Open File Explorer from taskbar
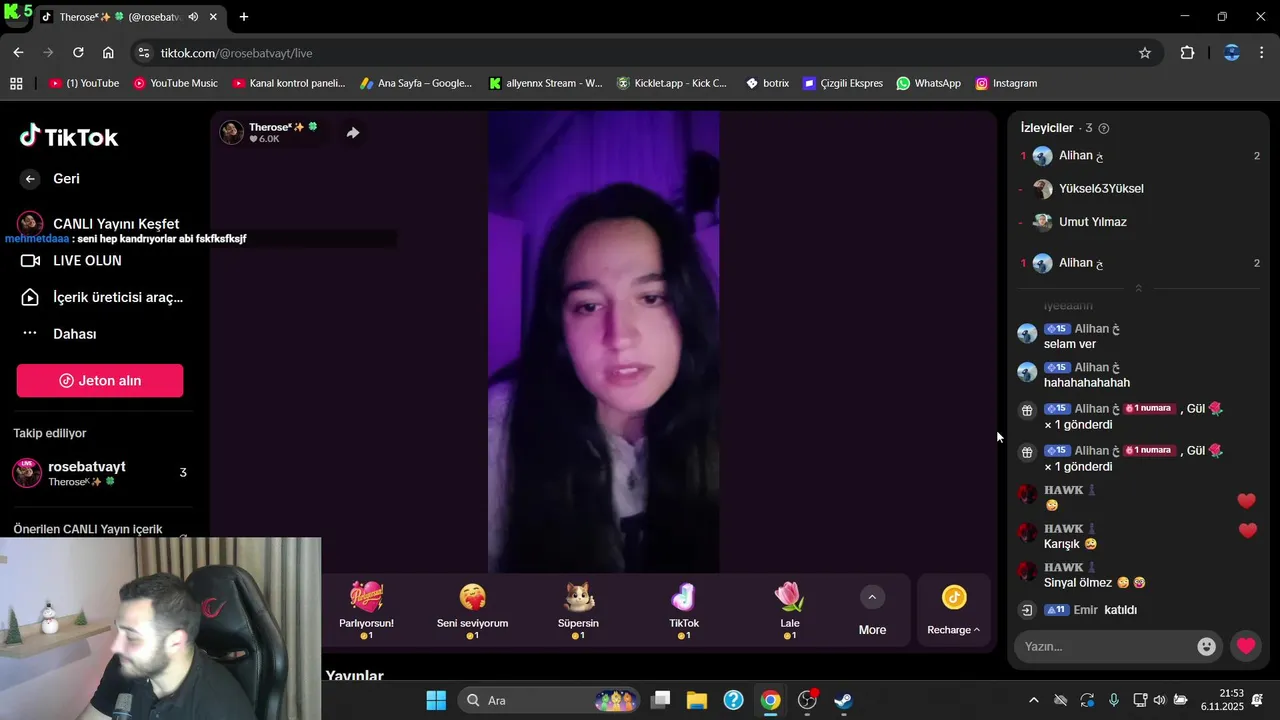 click(x=697, y=700)
